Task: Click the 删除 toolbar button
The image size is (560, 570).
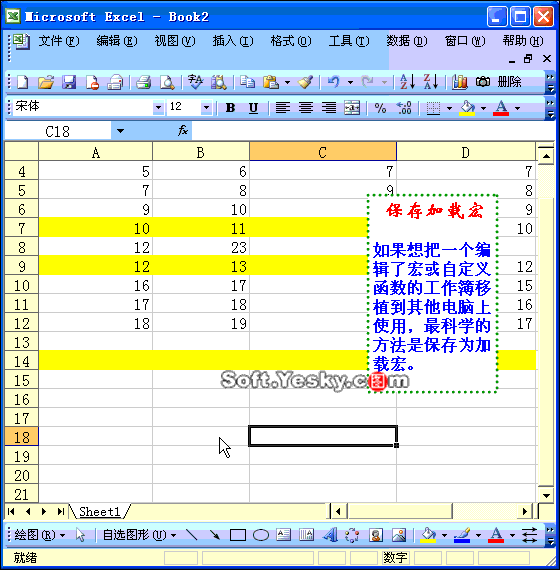Action: tap(509, 82)
